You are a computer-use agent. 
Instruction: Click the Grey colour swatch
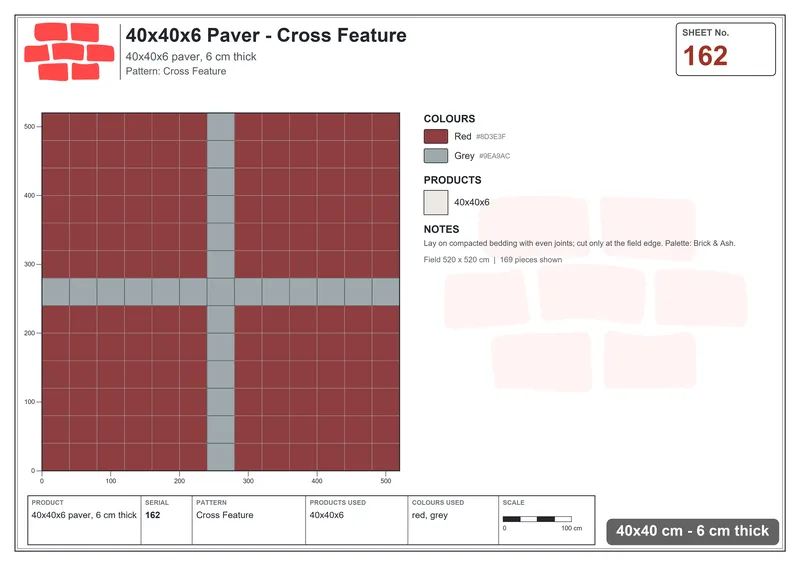(x=436, y=156)
